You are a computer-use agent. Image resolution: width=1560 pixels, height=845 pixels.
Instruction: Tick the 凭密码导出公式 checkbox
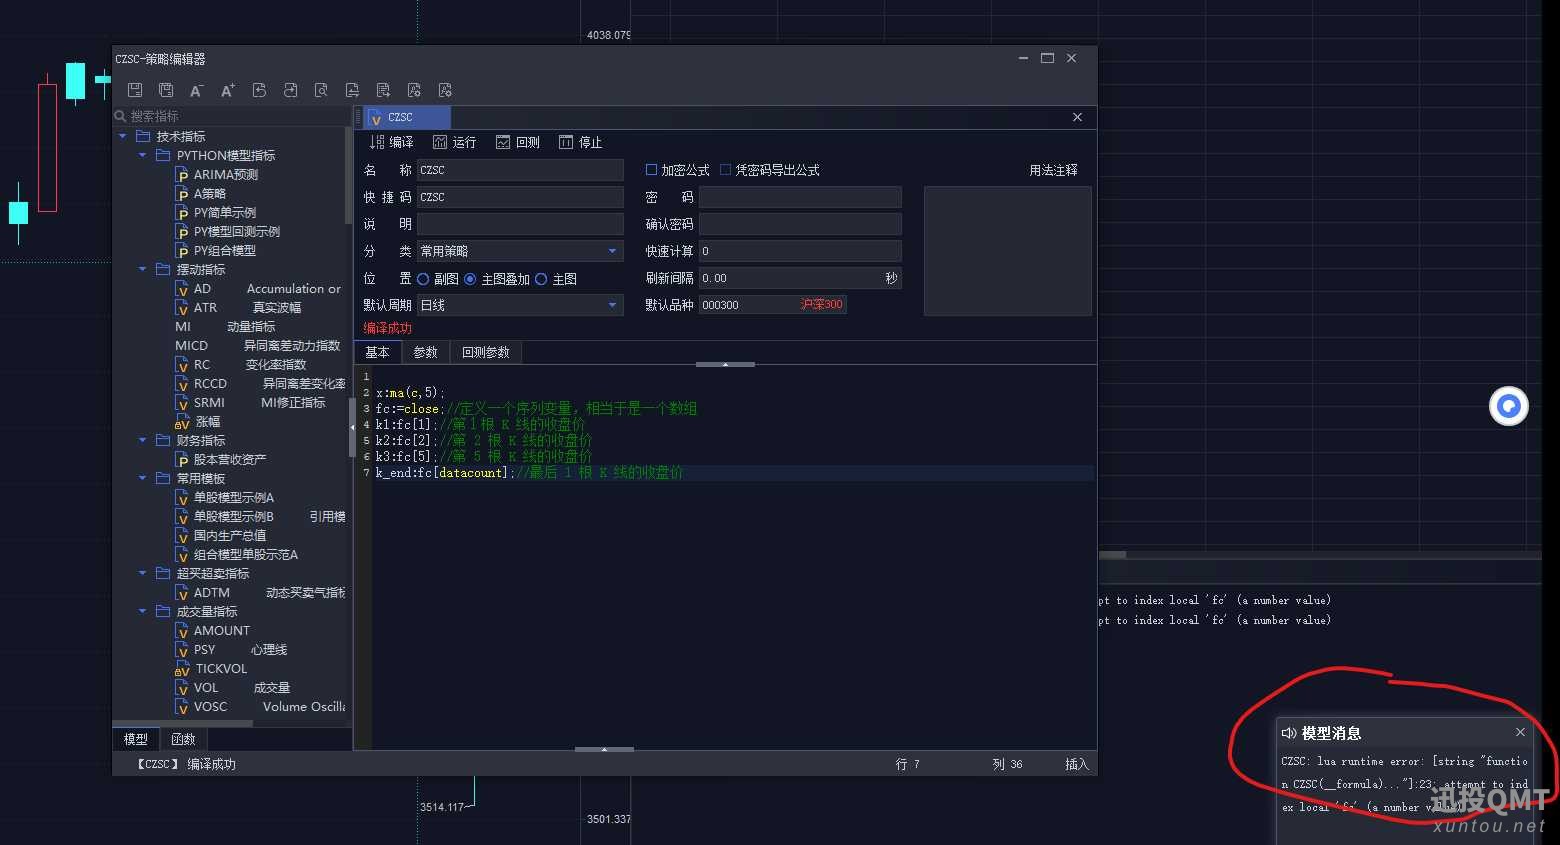[725, 170]
